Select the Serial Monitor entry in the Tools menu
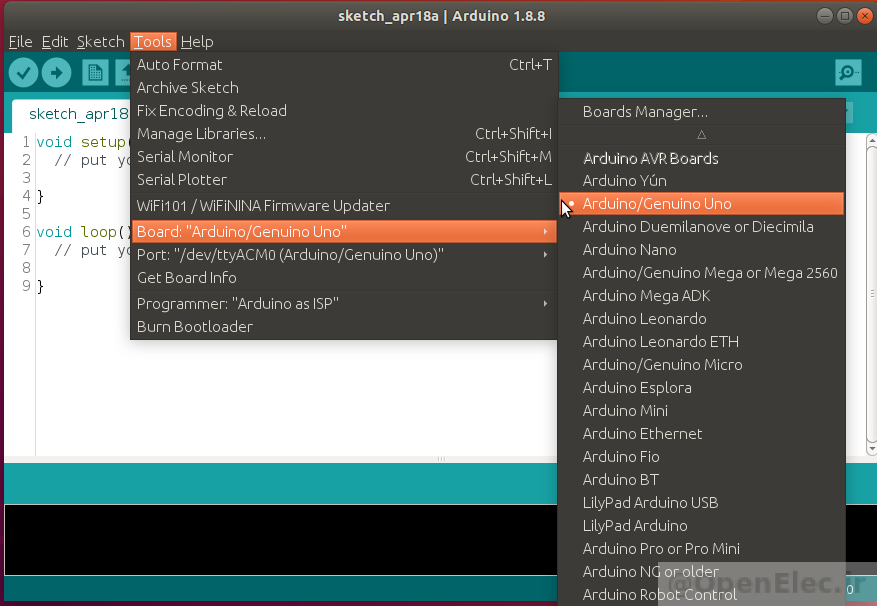877x606 pixels. (344, 157)
